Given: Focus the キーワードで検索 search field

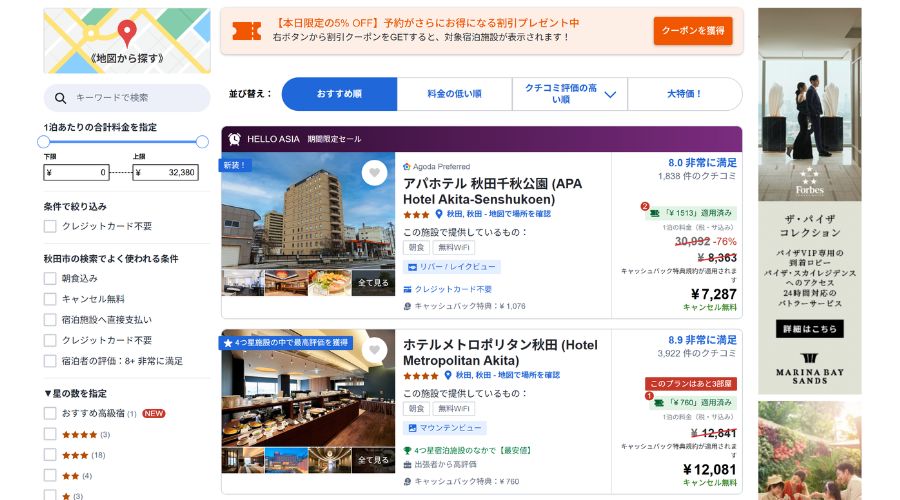Looking at the screenshot, I should coord(127,98).
